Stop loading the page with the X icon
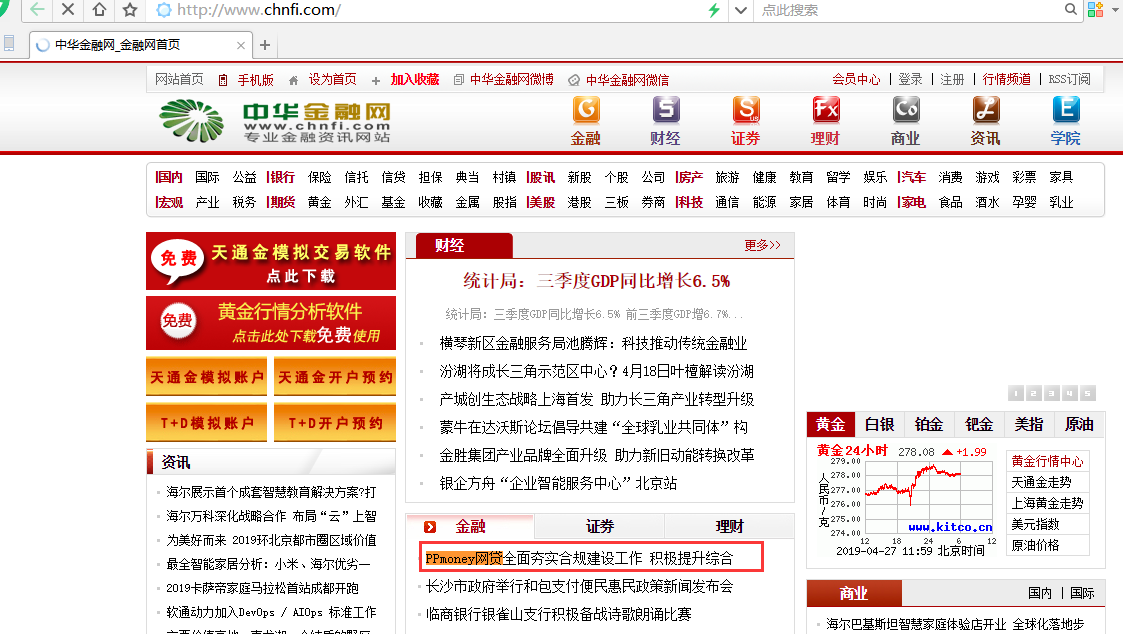 coord(68,9)
